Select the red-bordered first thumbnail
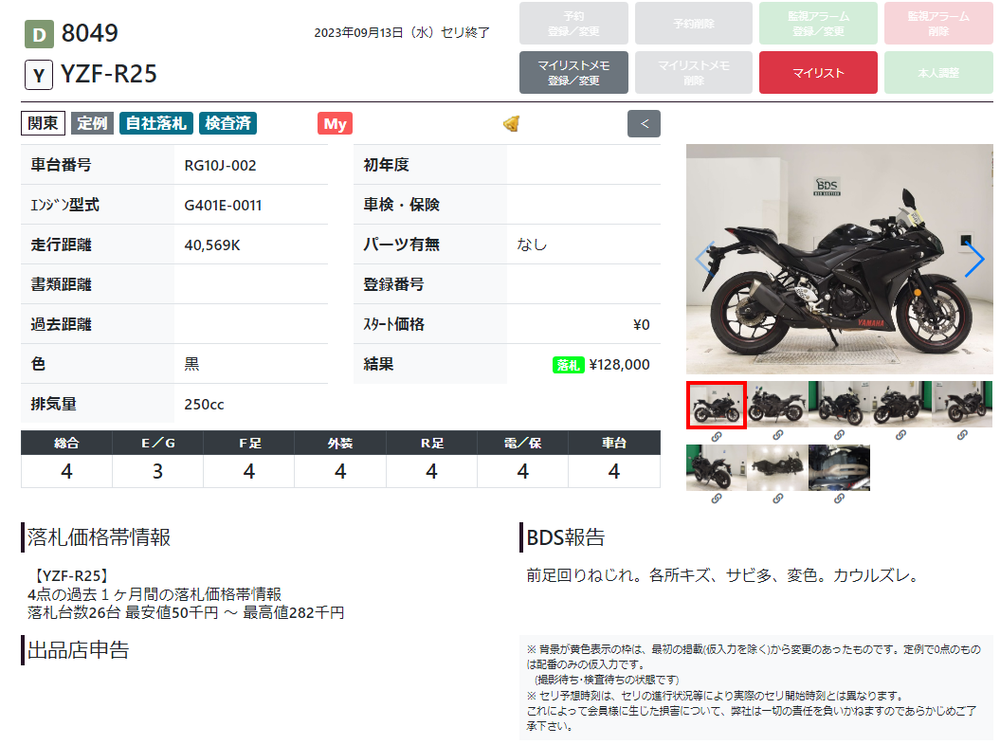1000x744 pixels. point(716,405)
